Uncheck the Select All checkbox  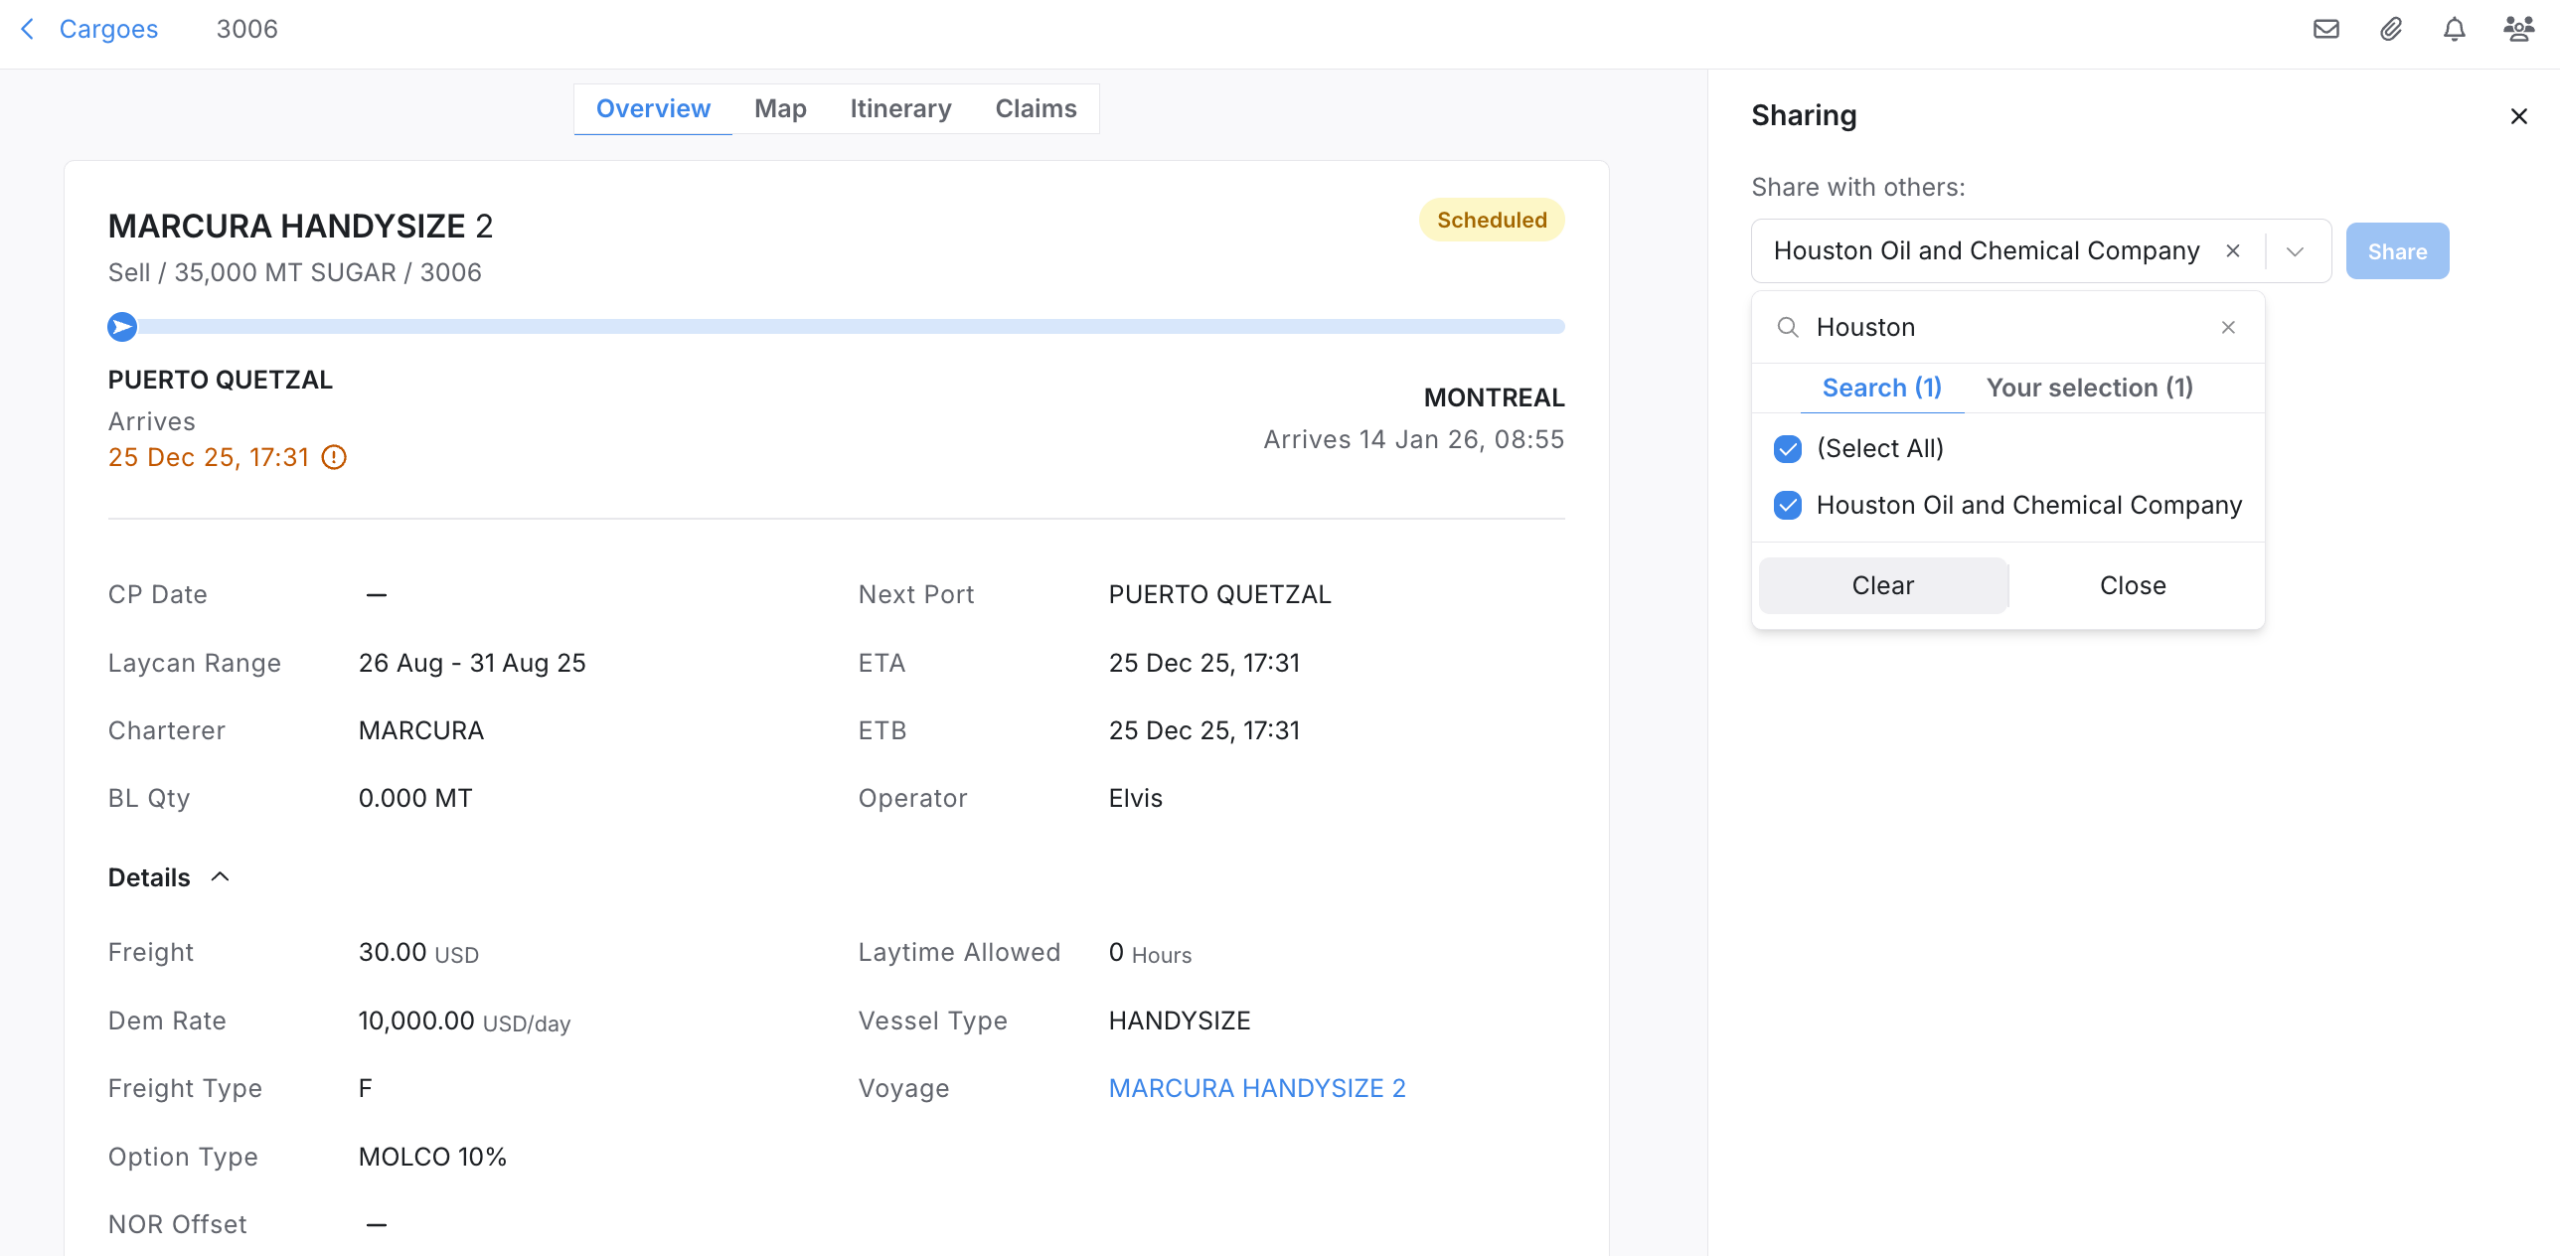pos(1787,449)
